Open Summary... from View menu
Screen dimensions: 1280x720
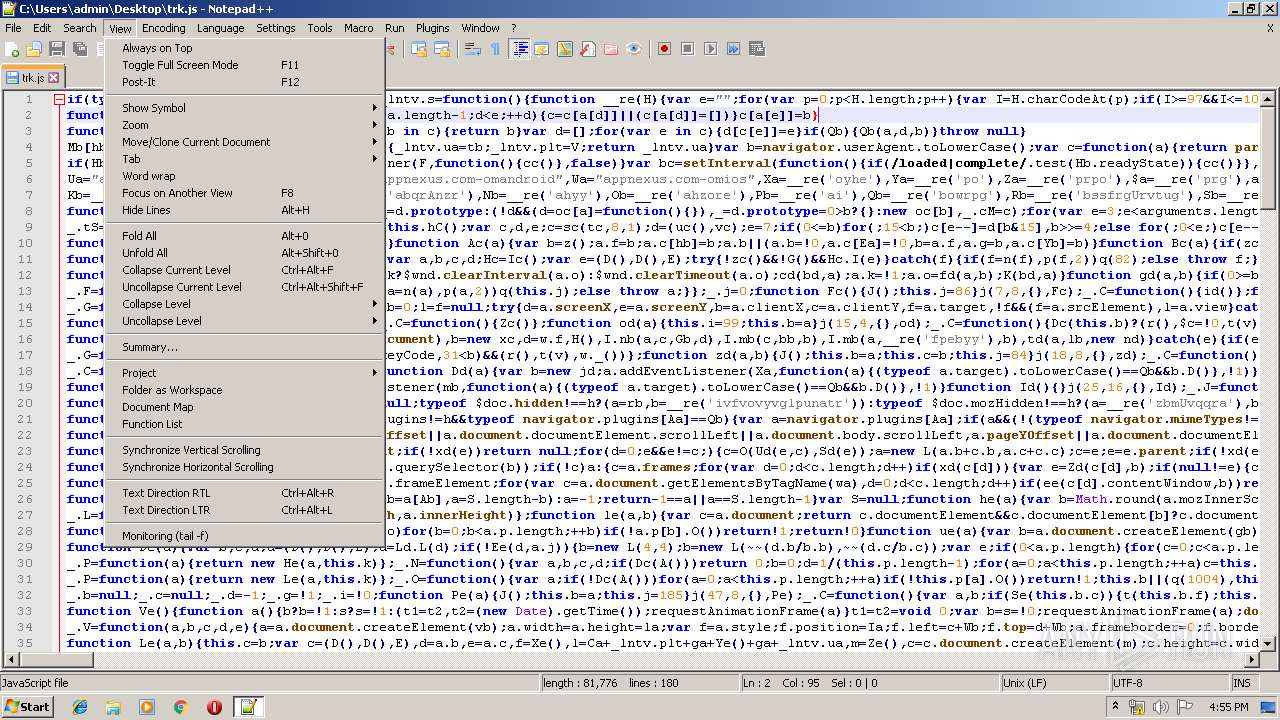click(x=245, y=347)
